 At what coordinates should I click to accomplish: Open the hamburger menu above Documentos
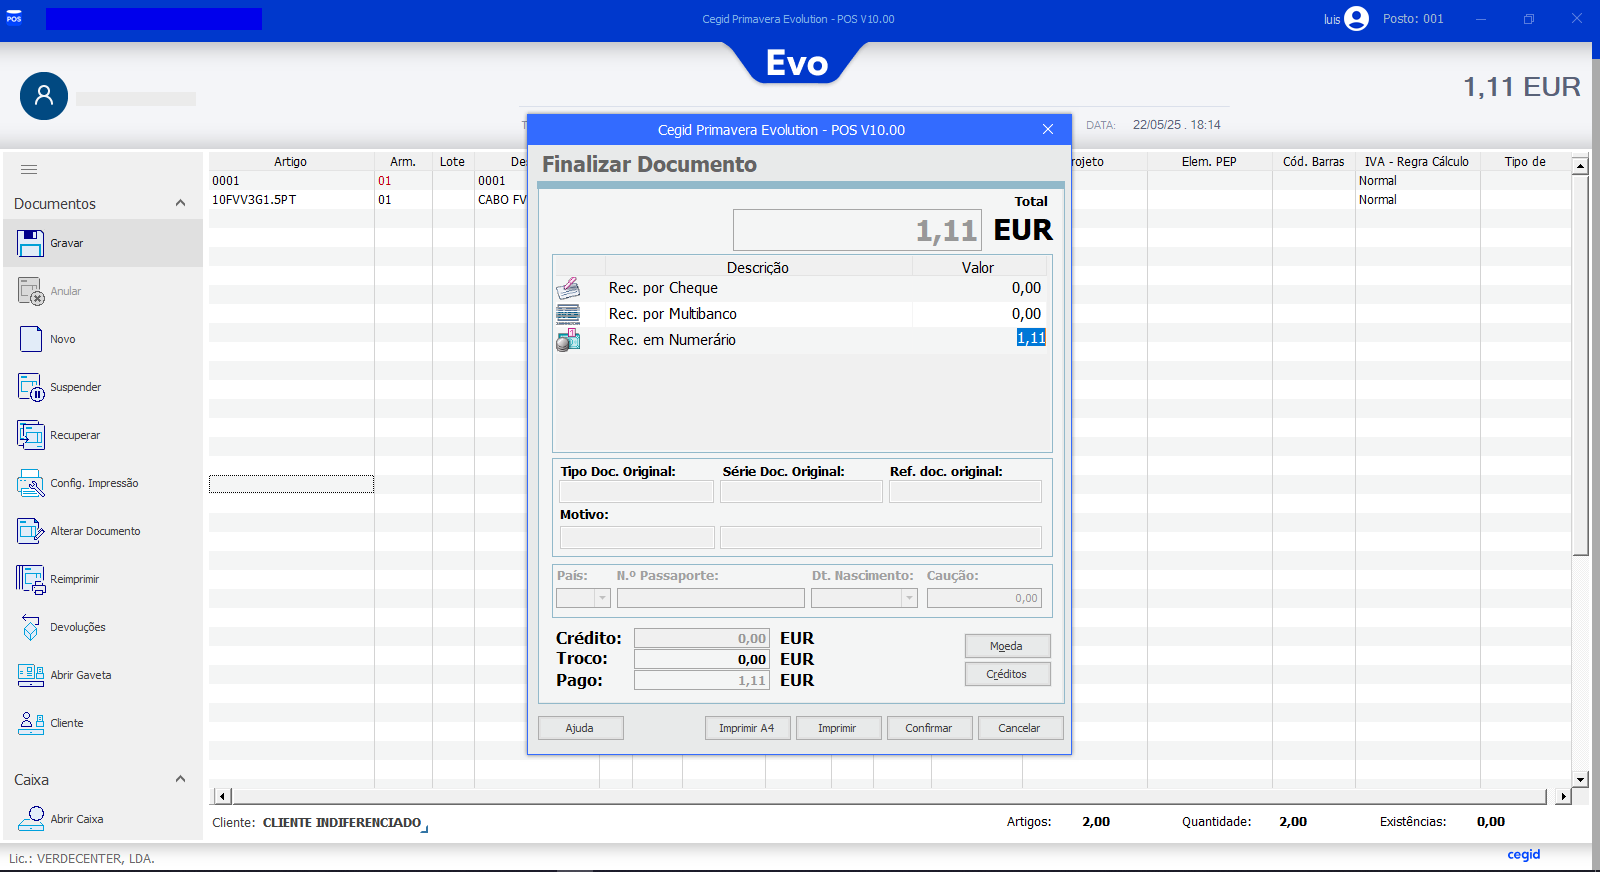tap(29, 170)
